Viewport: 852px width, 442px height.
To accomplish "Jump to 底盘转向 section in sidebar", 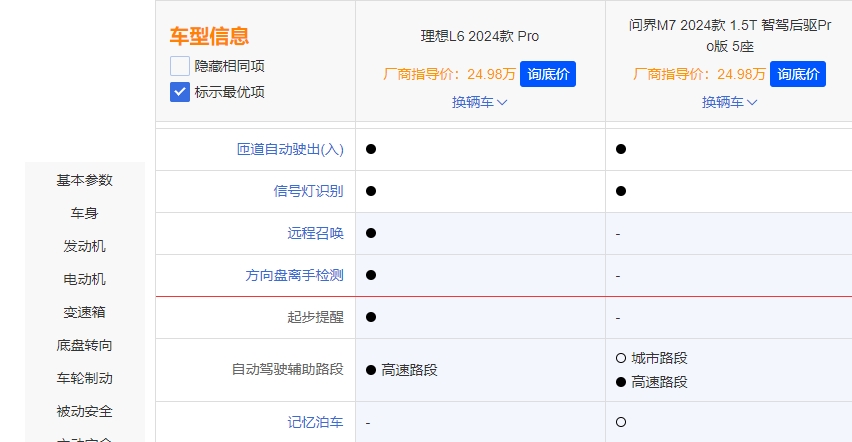I will (84, 345).
